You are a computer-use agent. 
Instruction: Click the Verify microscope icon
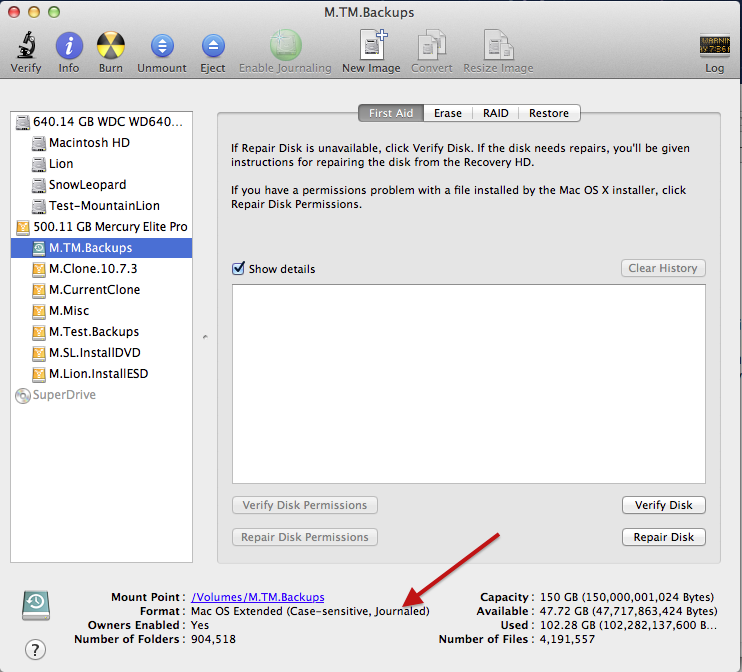(26, 45)
